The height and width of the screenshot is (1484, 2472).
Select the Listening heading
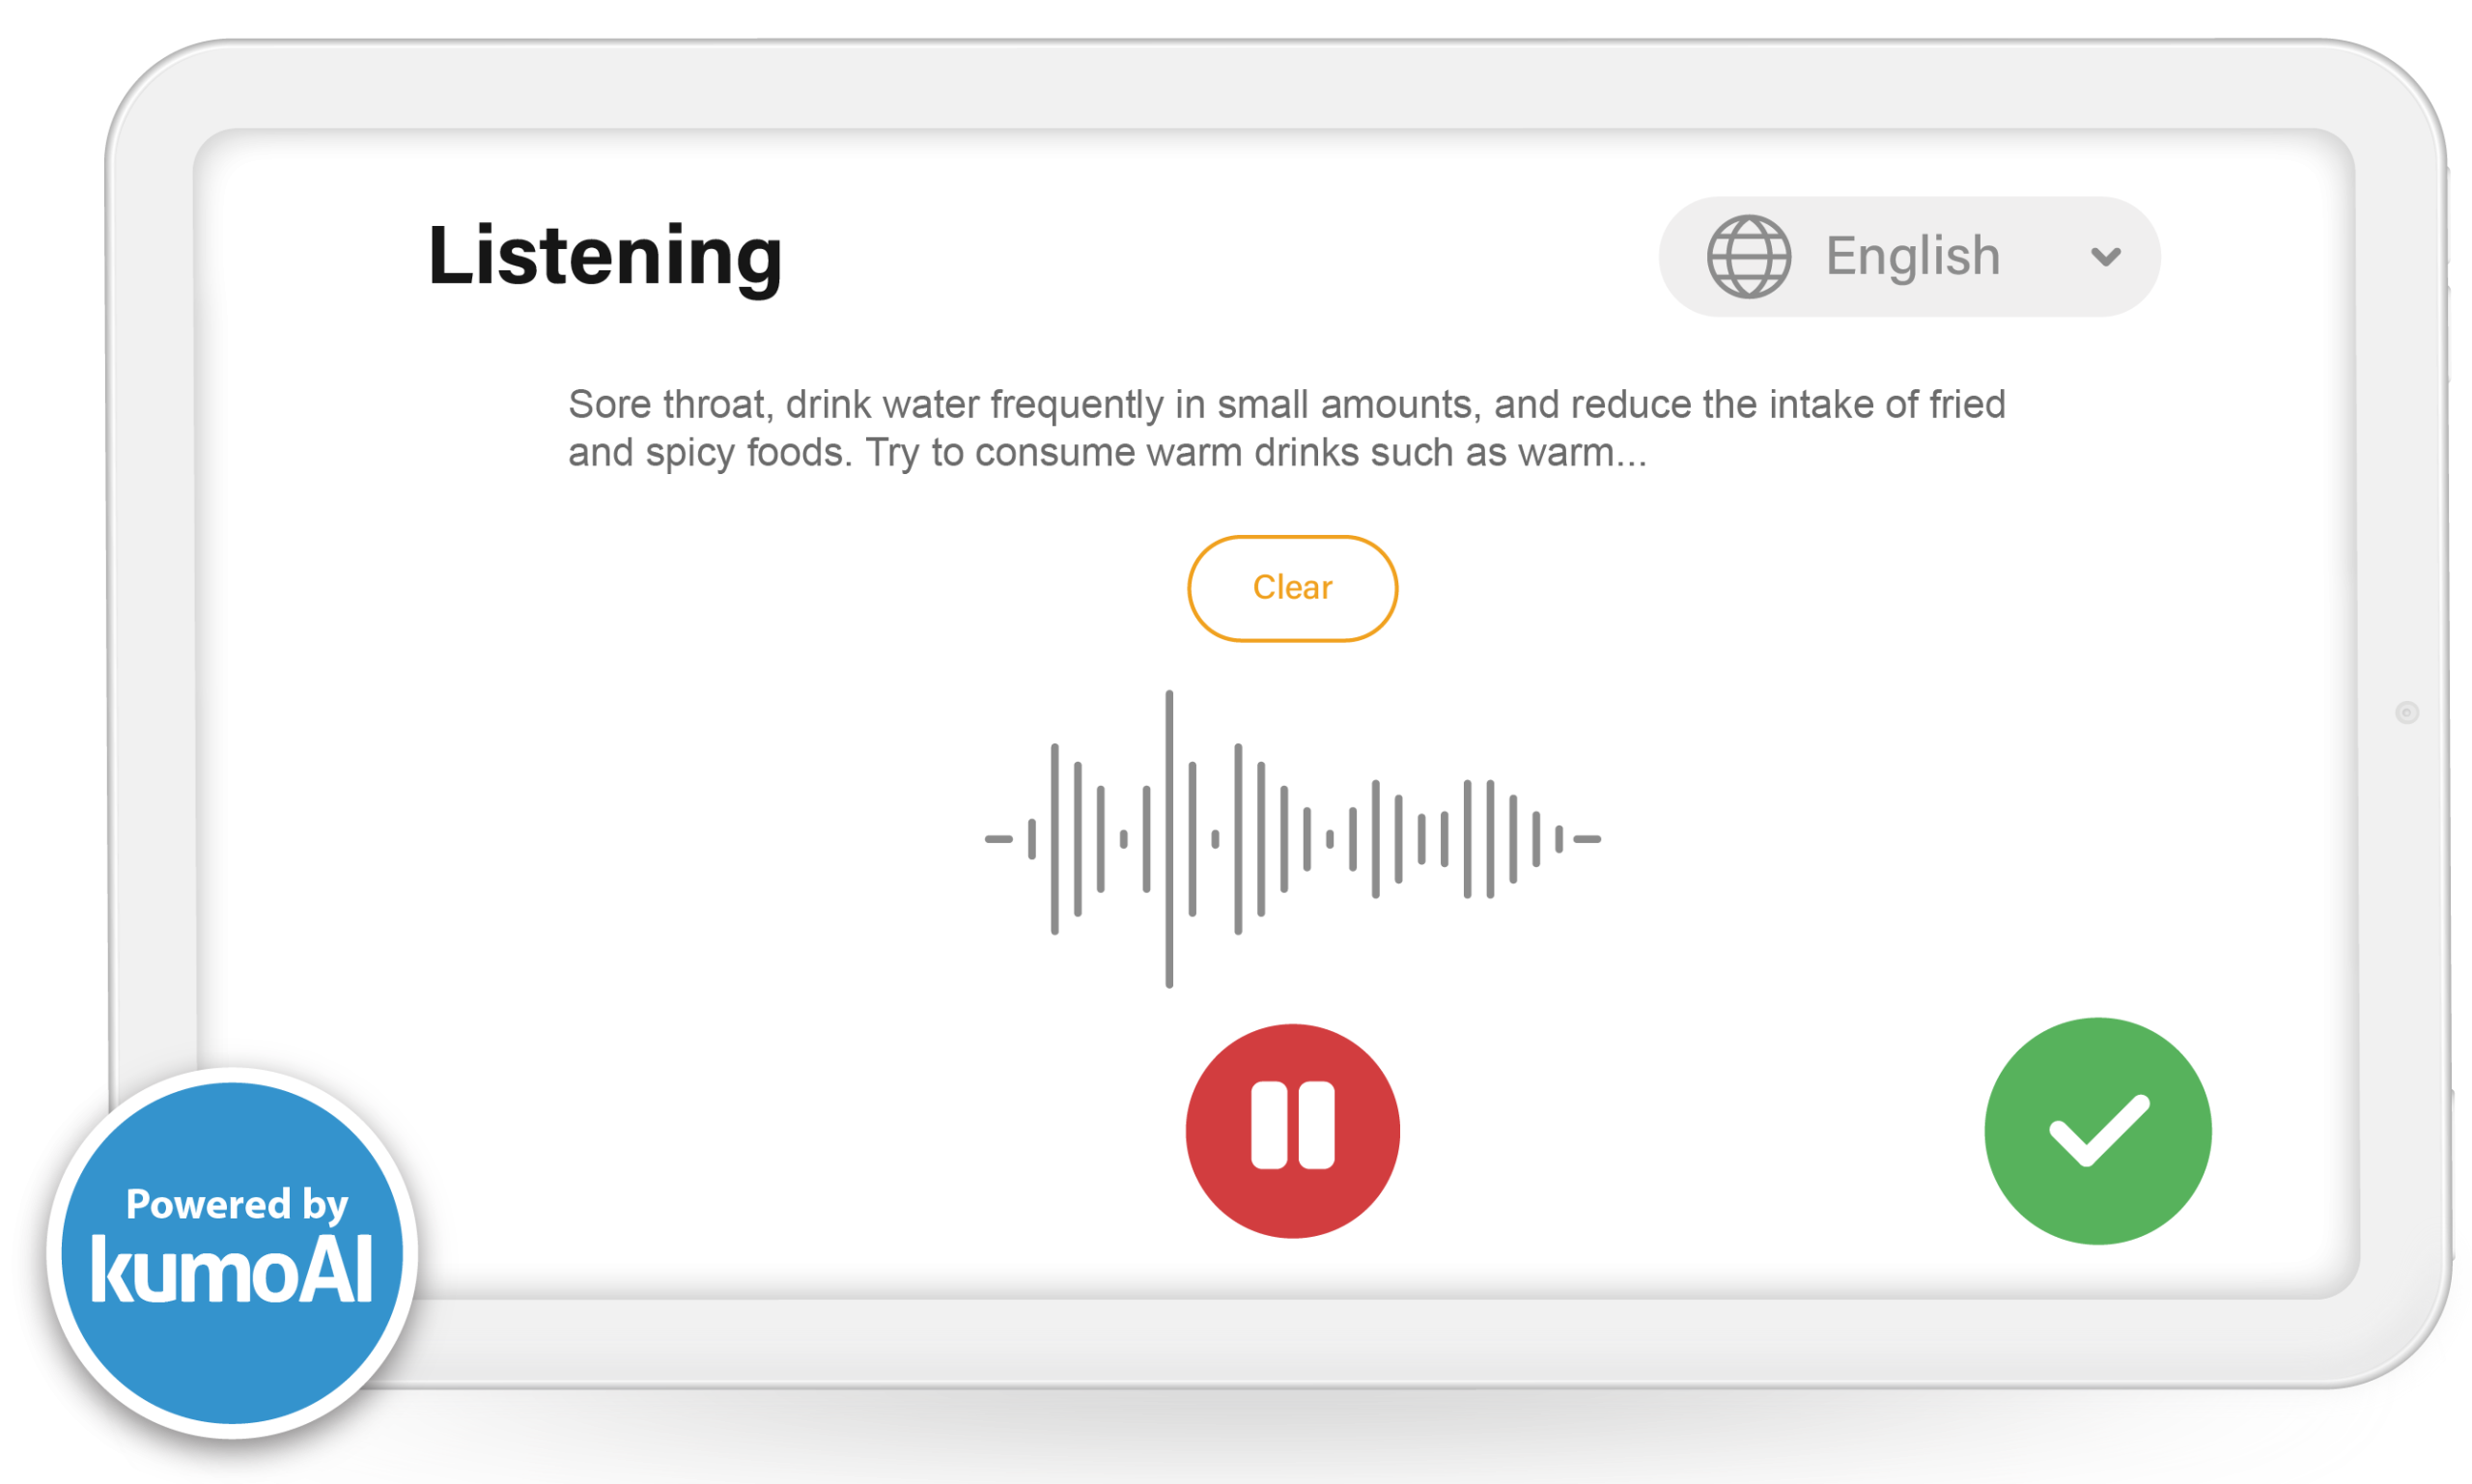(x=605, y=257)
